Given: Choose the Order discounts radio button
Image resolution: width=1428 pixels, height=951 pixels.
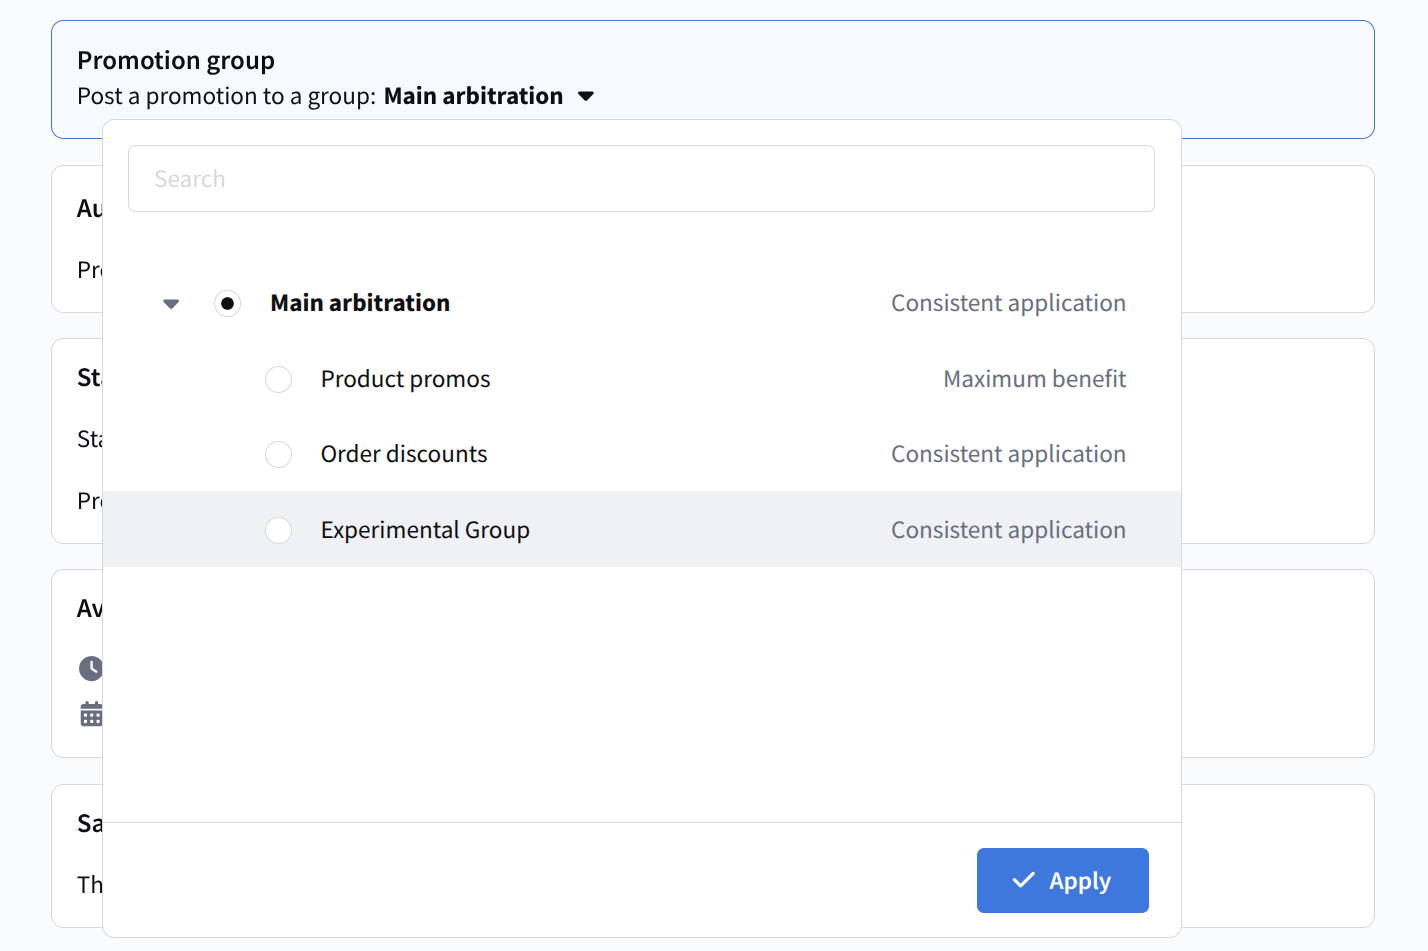Looking at the screenshot, I should coord(278,454).
